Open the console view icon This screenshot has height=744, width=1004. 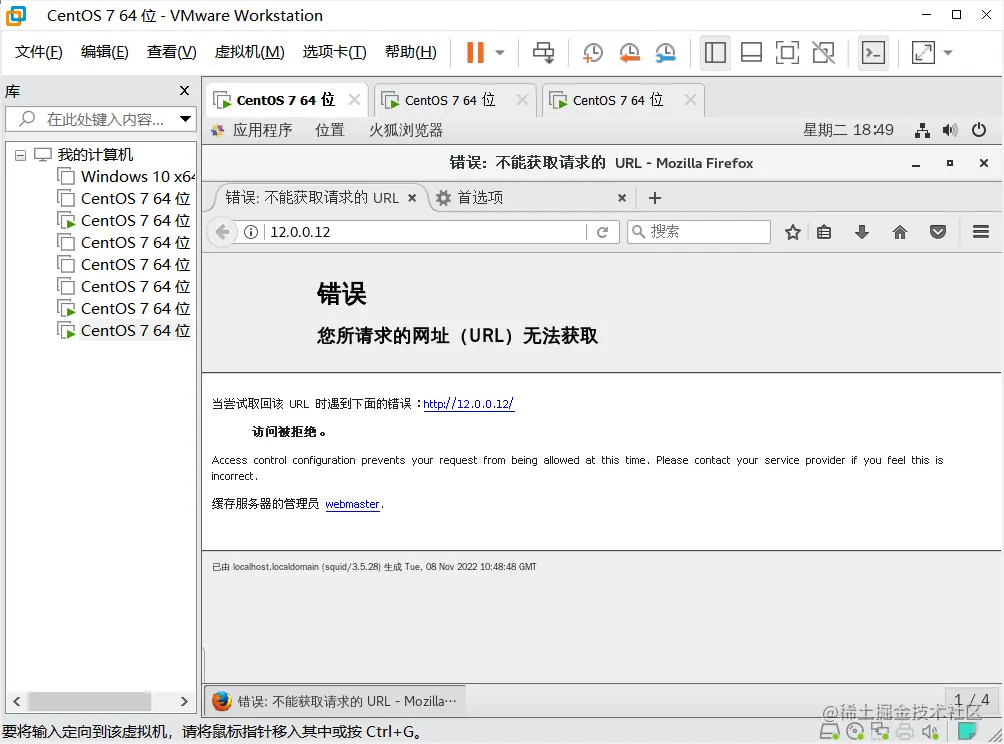click(873, 53)
